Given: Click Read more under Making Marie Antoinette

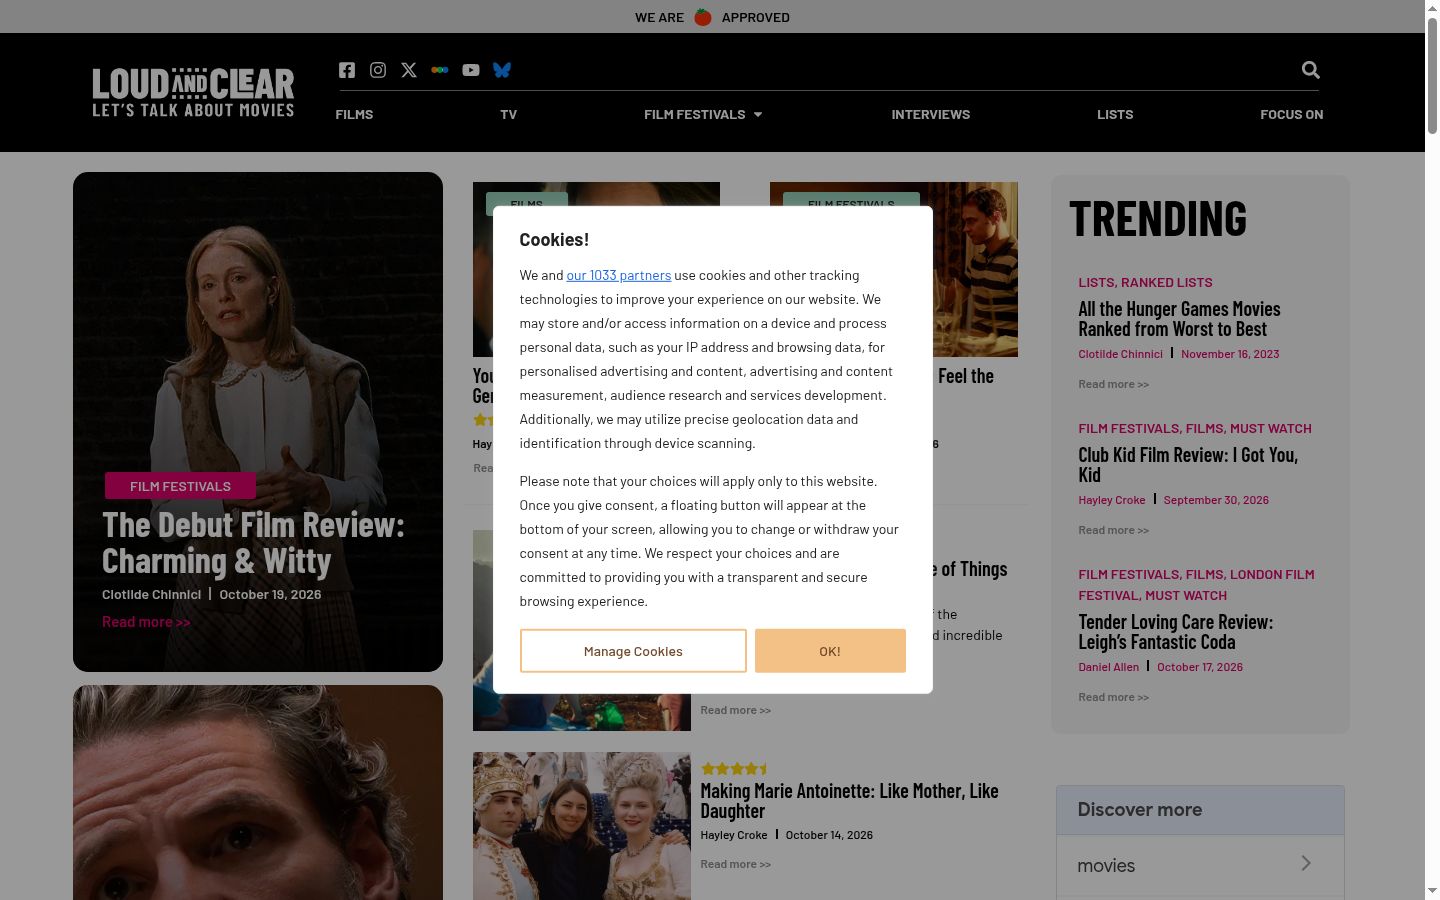Looking at the screenshot, I should coord(735,864).
